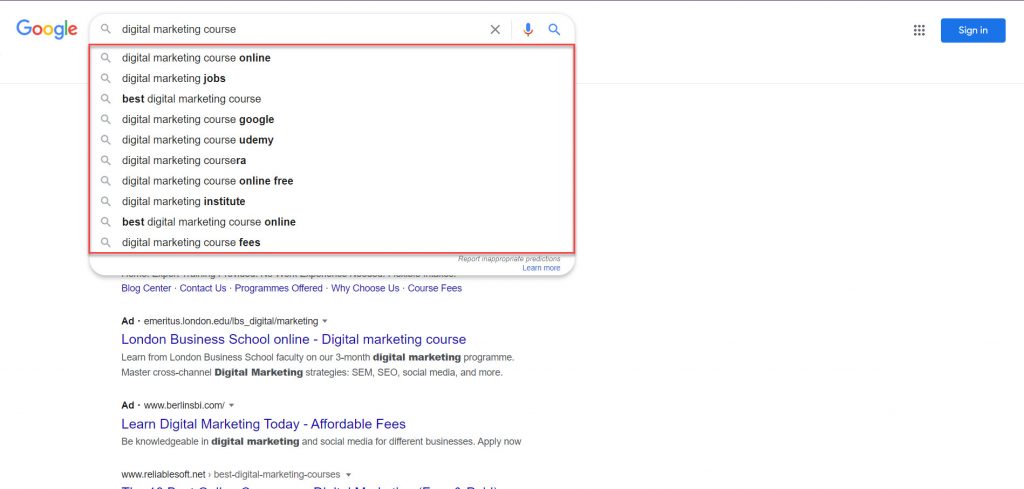
Task: Expand dropdown arrow next to emeritus.london.edu URL
Action: coord(325,321)
